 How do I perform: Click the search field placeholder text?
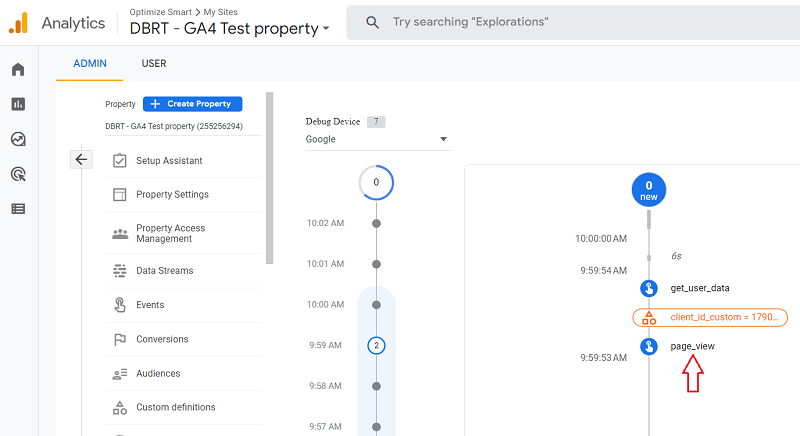pos(470,22)
